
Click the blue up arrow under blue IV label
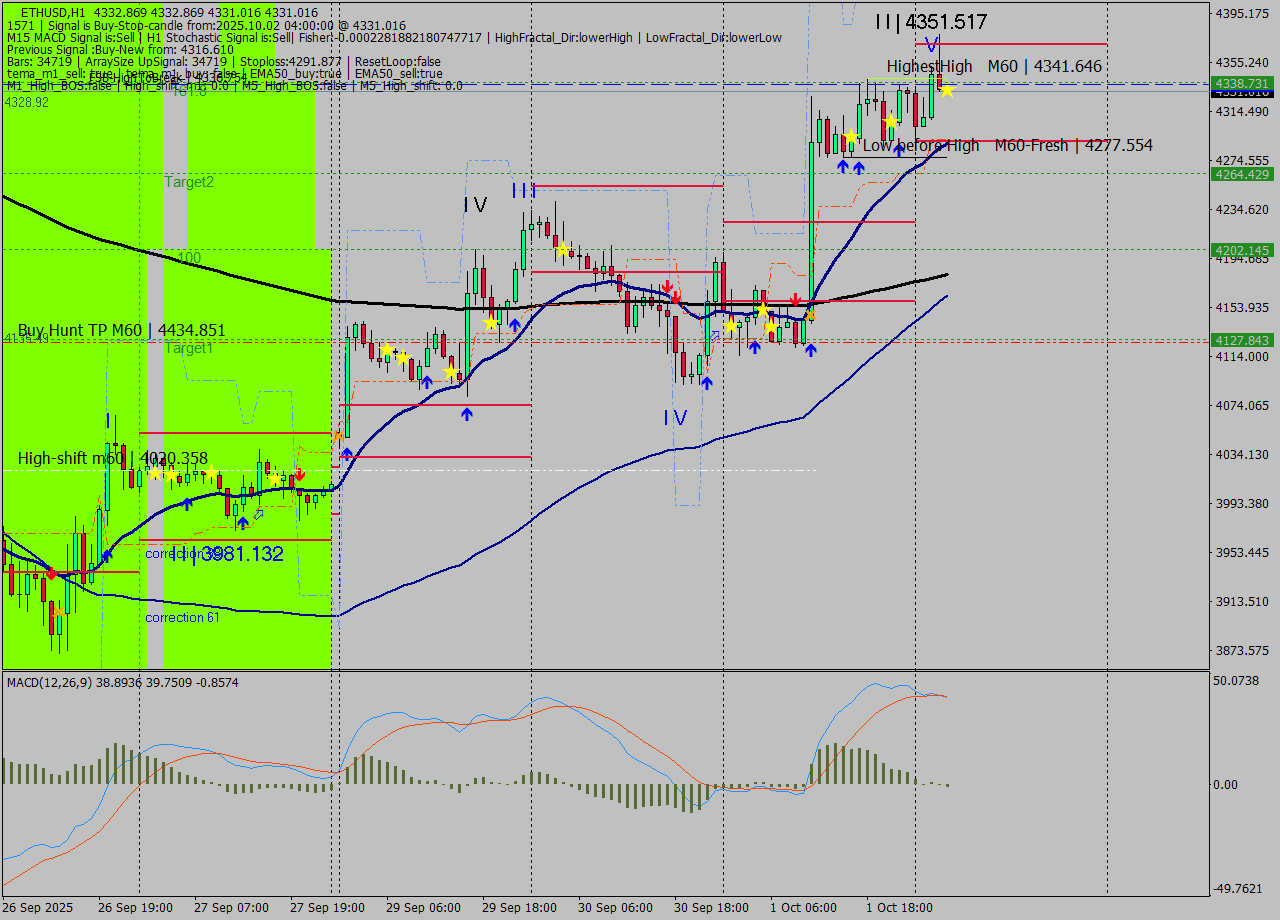(706, 382)
